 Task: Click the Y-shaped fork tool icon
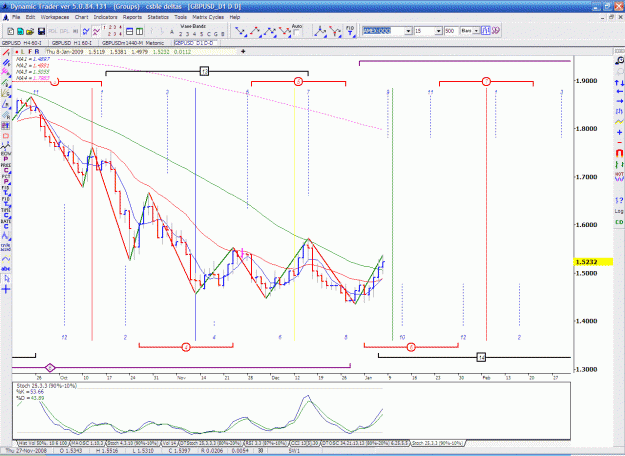point(335,31)
